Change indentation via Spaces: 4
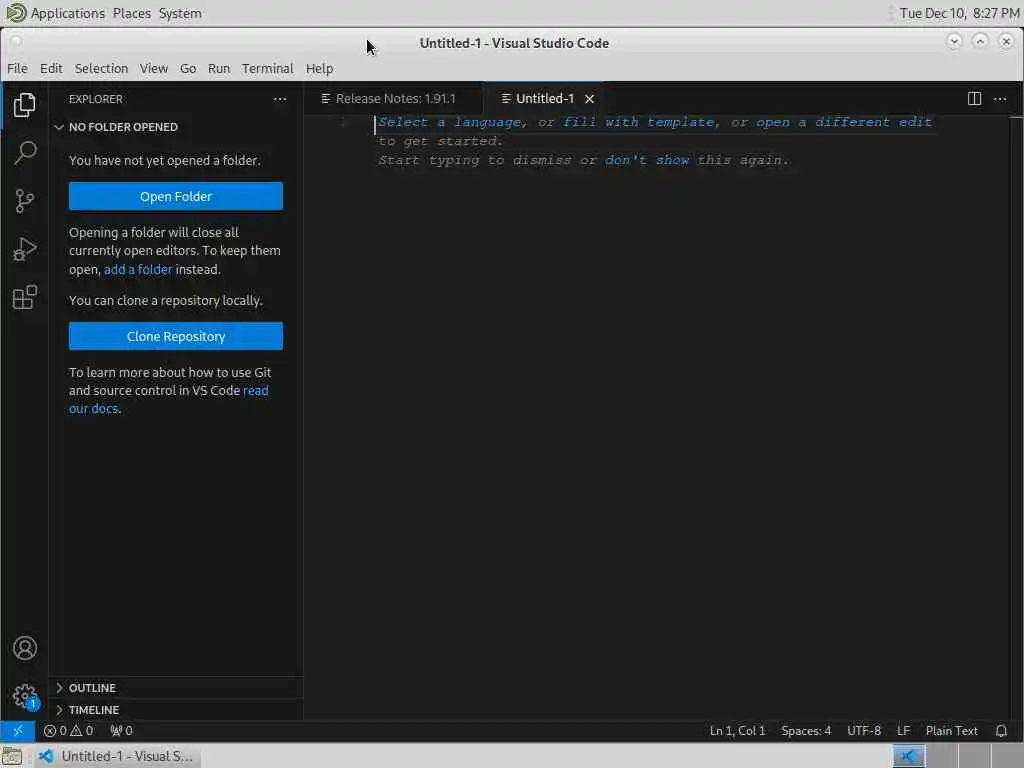 tap(806, 731)
